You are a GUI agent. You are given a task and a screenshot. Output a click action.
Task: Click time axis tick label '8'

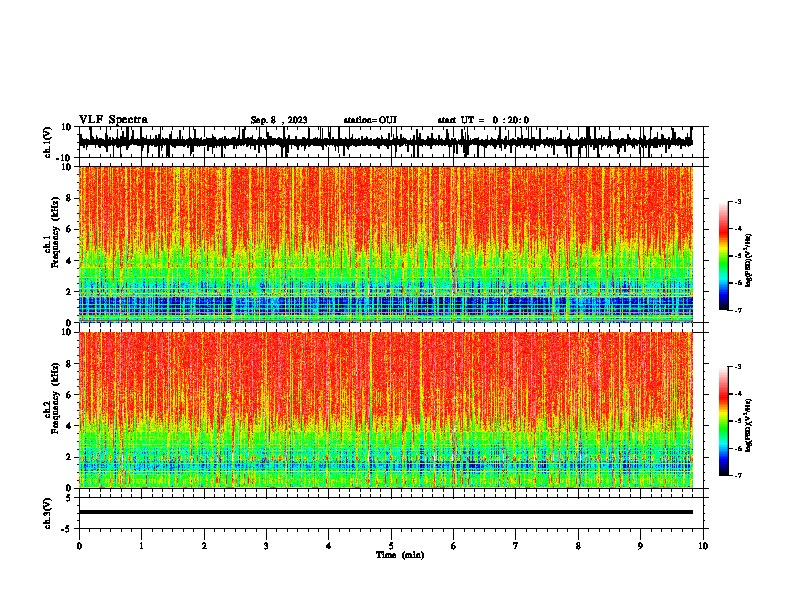pos(578,546)
